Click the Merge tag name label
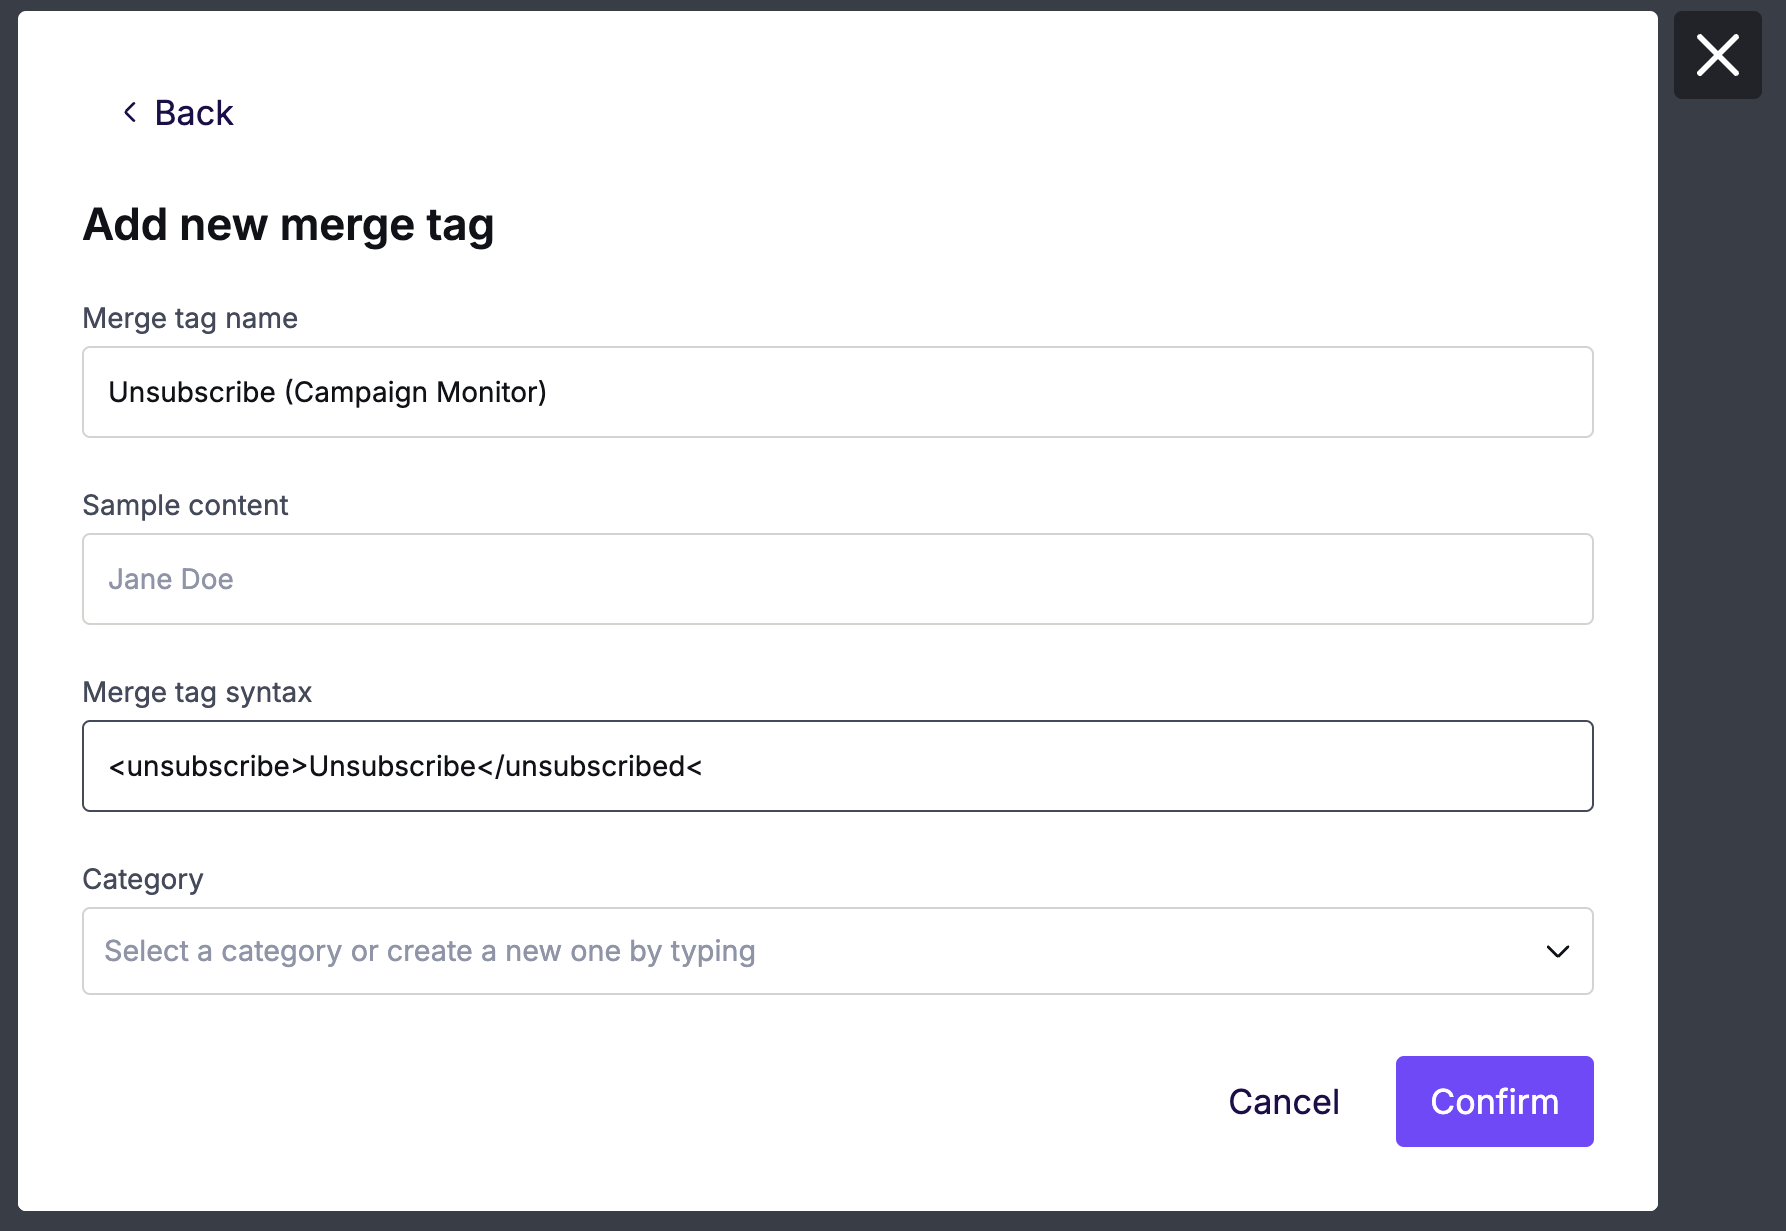 190,318
